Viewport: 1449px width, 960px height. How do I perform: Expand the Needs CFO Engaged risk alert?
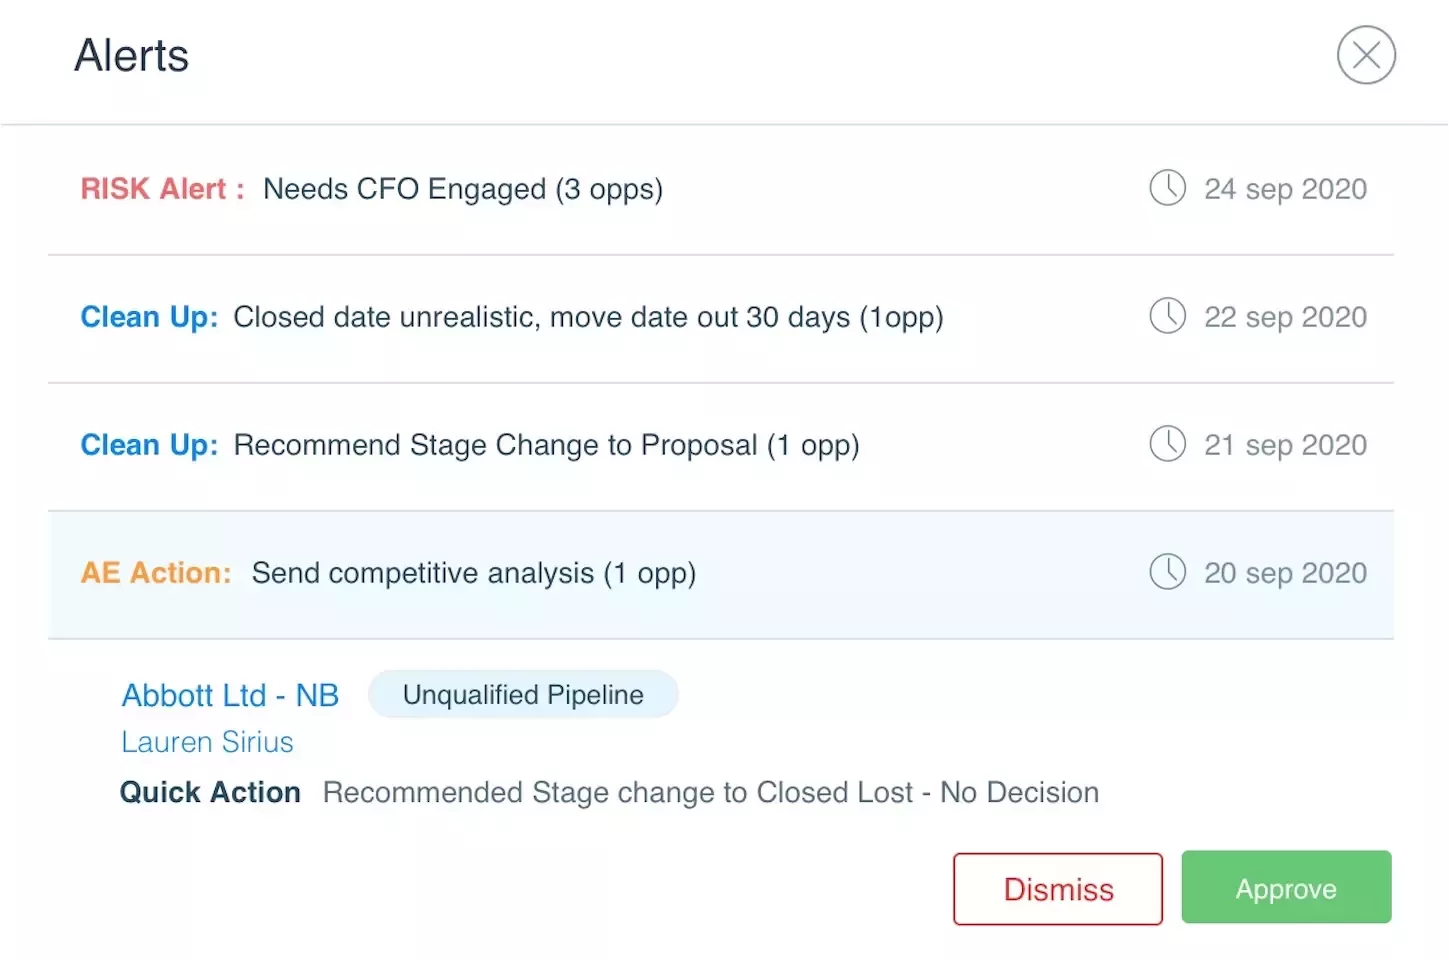pos(462,189)
